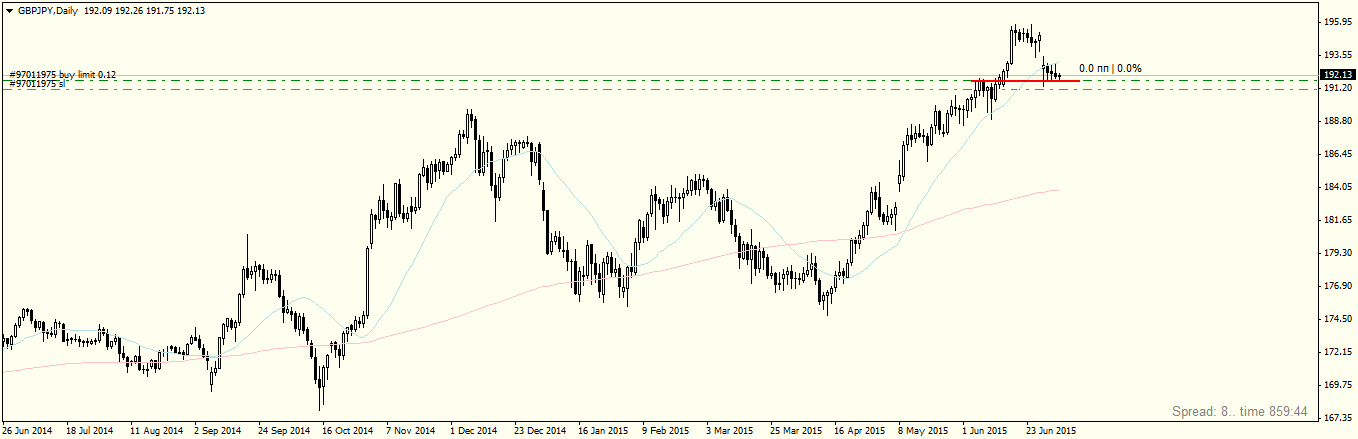This screenshot has width=1358, height=439.
Task: Click the 188.80 price scale label
Action: [1338, 121]
